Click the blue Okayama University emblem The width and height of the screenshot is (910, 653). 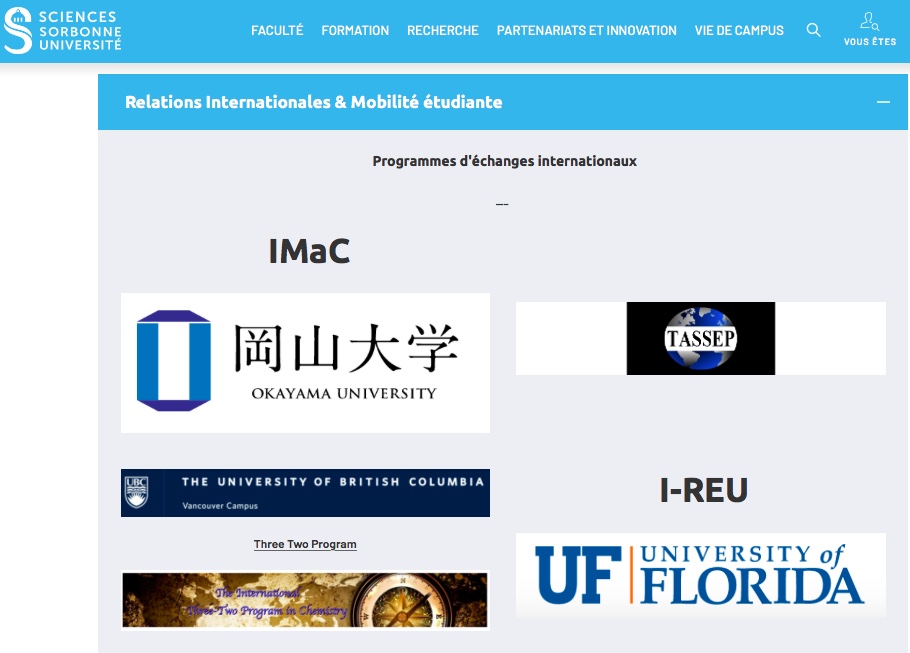(x=173, y=361)
